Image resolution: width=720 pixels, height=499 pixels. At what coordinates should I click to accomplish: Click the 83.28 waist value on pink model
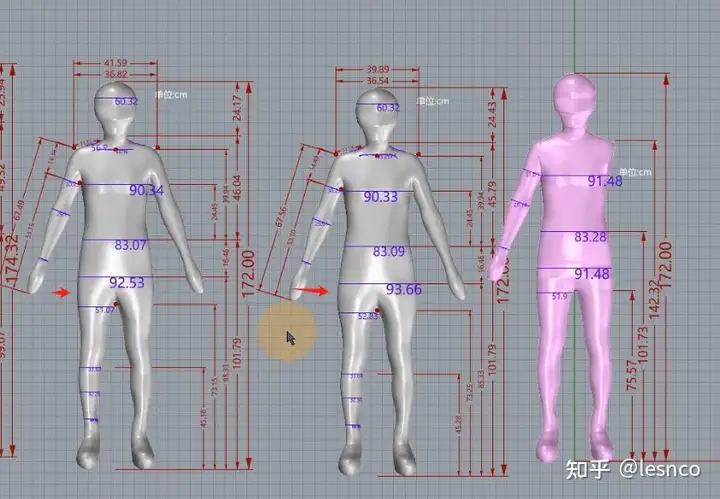[x=591, y=237]
